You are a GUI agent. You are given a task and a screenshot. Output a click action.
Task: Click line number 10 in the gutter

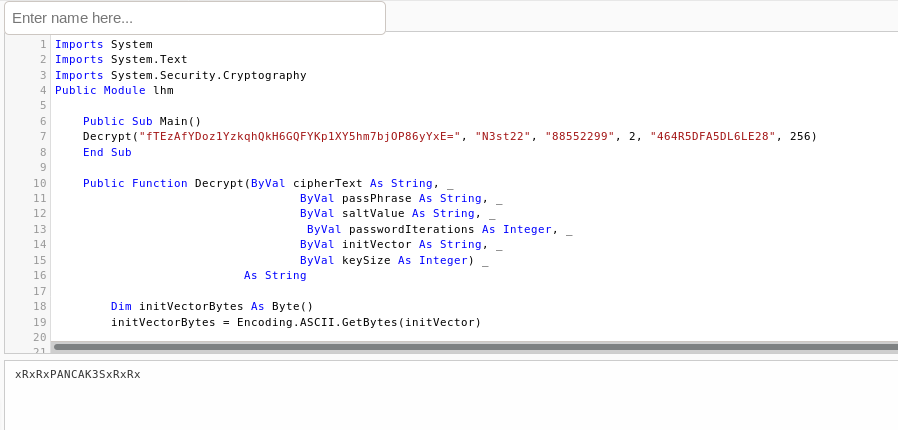40,183
